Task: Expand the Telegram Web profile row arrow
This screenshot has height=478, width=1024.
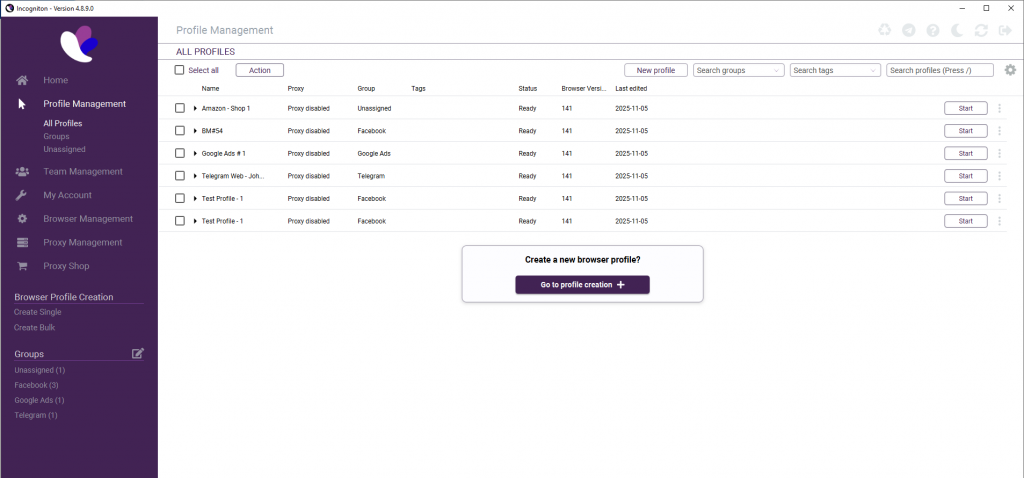Action: (x=196, y=176)
